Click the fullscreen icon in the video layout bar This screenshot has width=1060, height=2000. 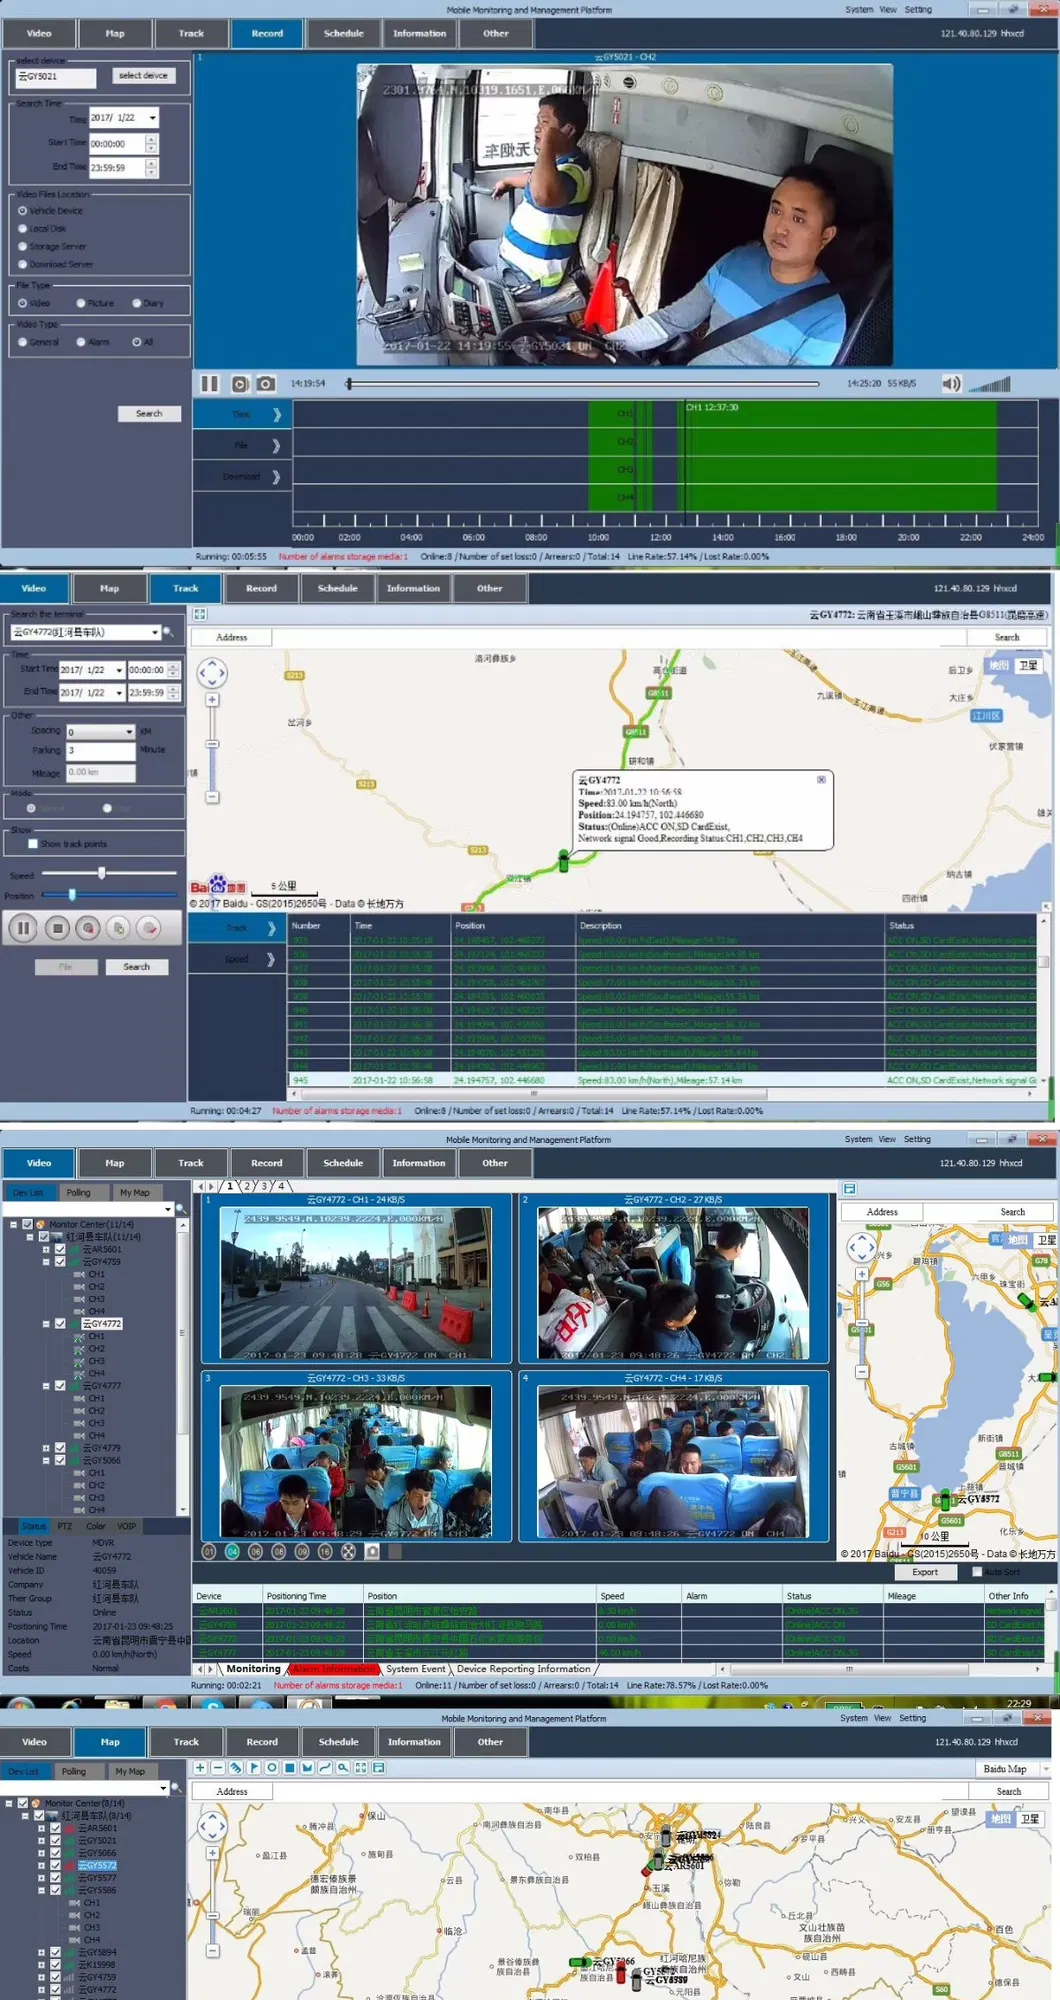click(348, 1552)
